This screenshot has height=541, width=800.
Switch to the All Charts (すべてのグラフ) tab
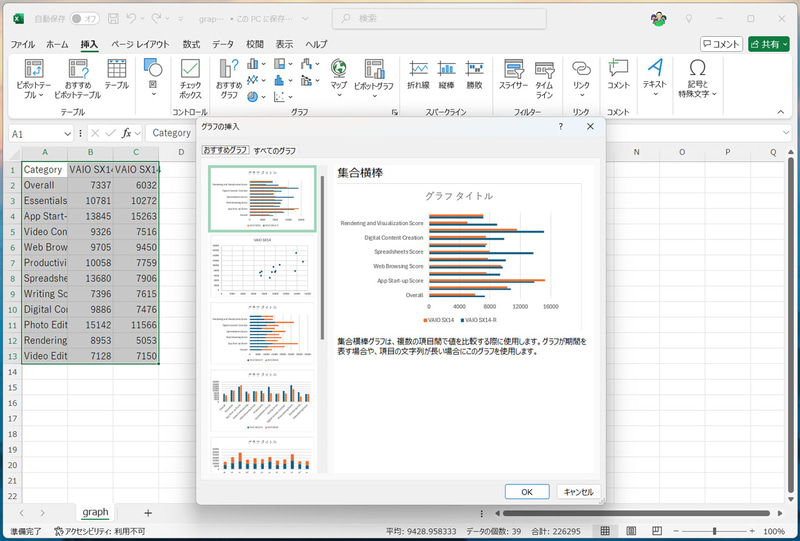(274, 151)
